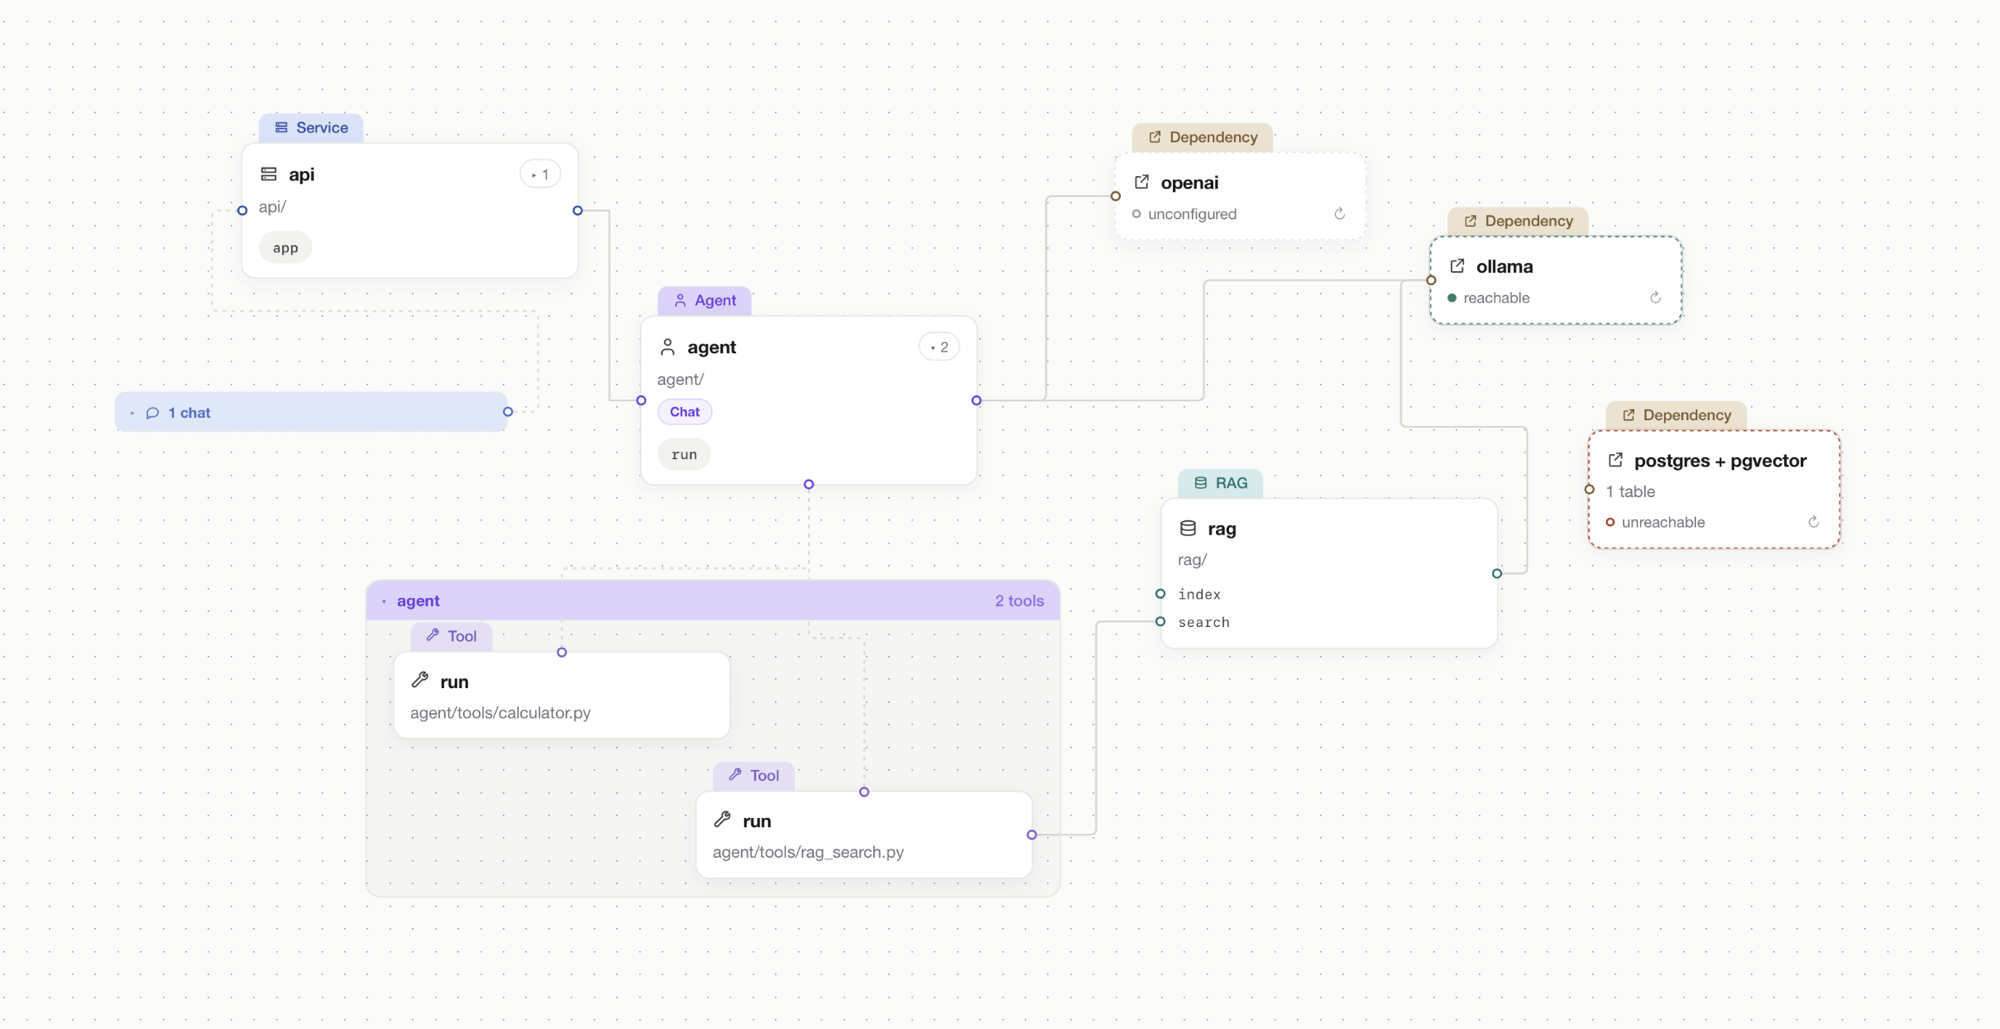Viewport: 2000px width, 1029px height.
Task: Expand the api node count badge 1
Action: click(x=540, y=174)
